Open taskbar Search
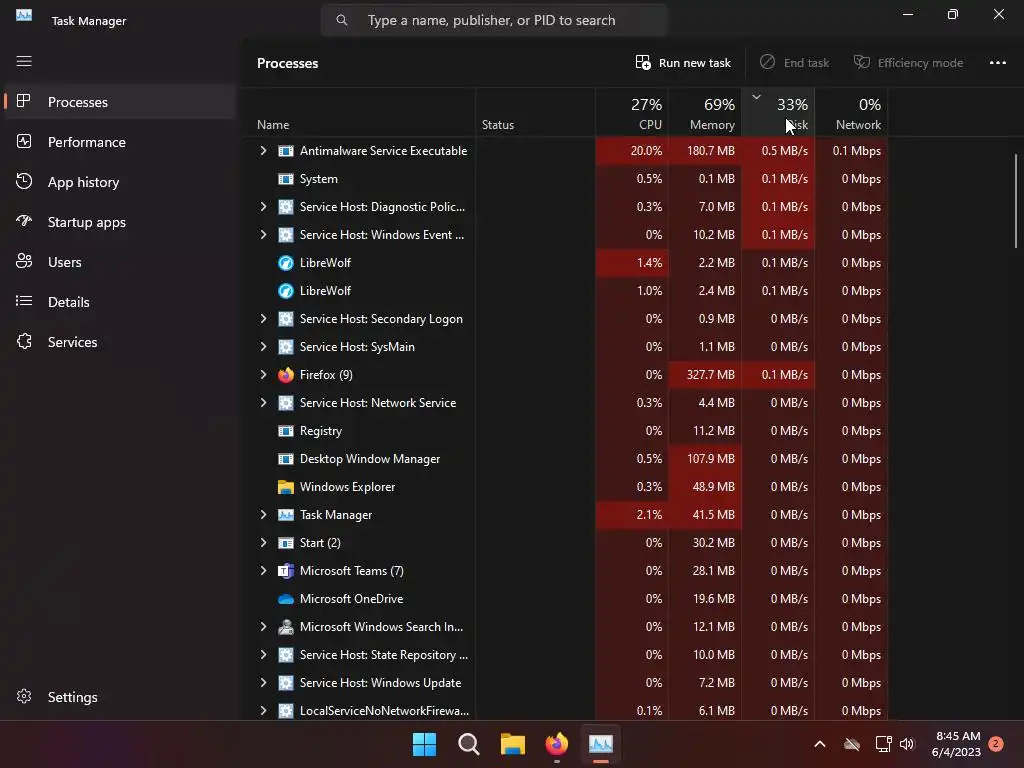 (x=468, y=744)
